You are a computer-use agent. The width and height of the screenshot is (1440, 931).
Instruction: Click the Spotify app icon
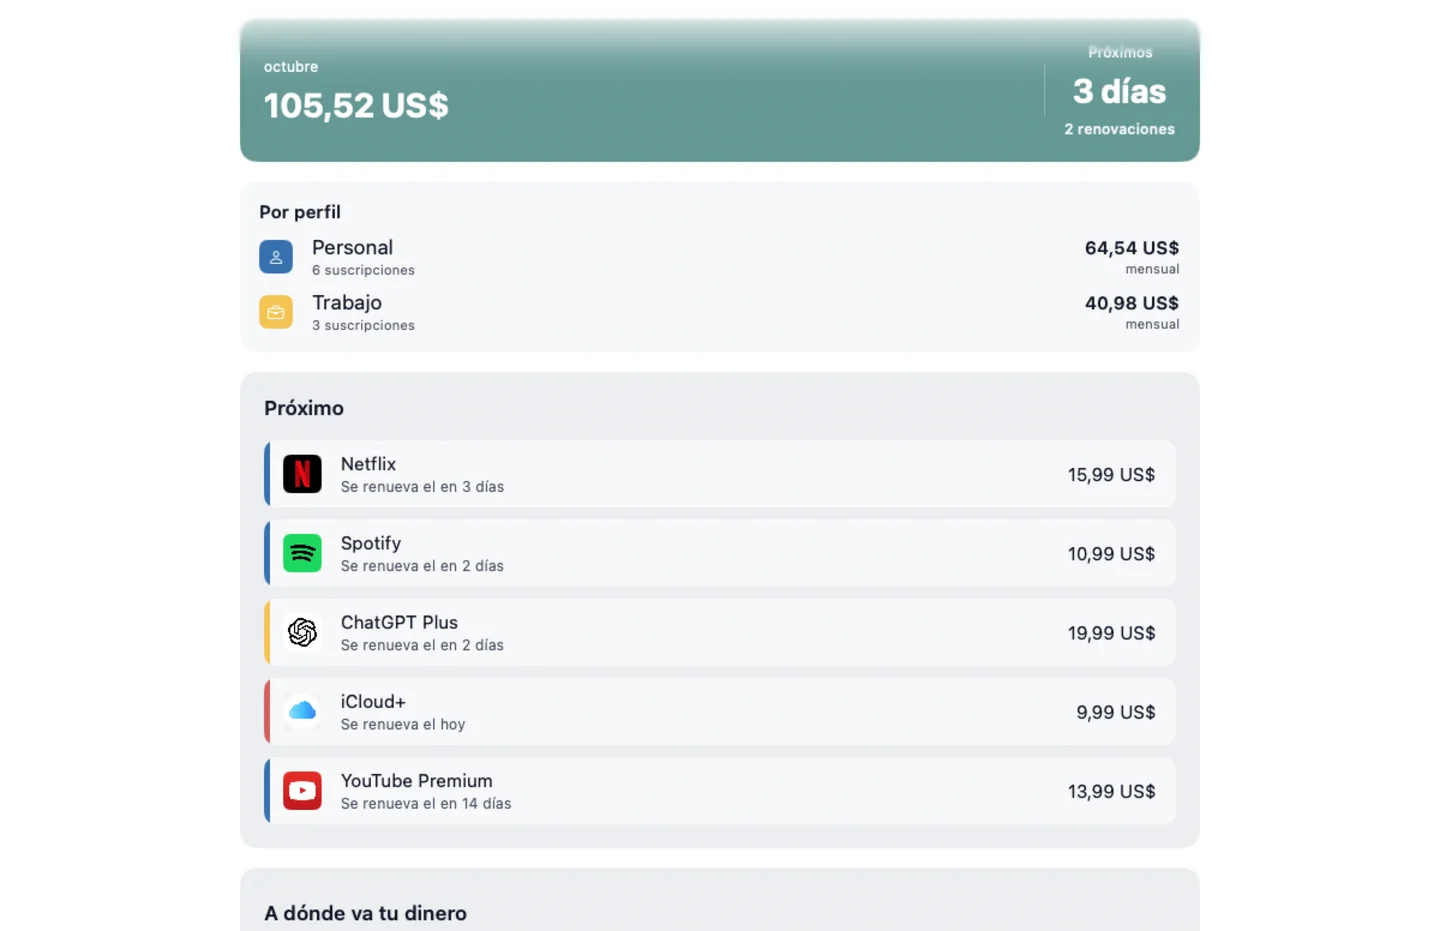pos(302,553)
